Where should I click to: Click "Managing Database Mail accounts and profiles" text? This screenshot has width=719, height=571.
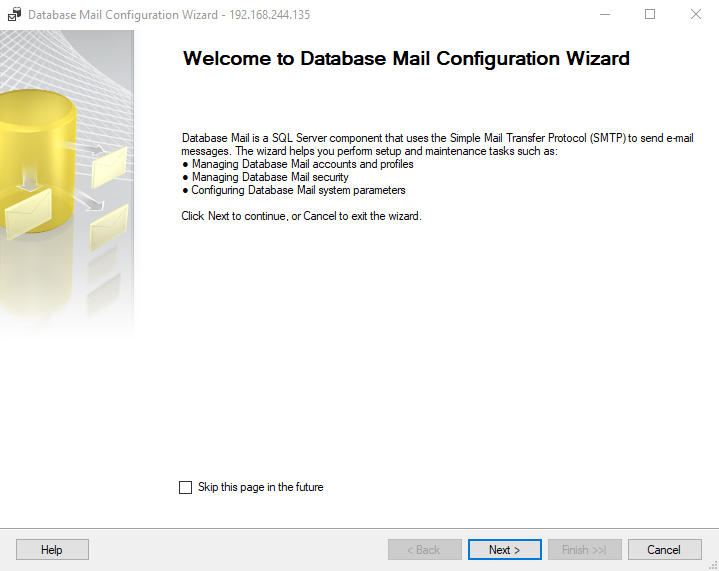click(302, 164)
